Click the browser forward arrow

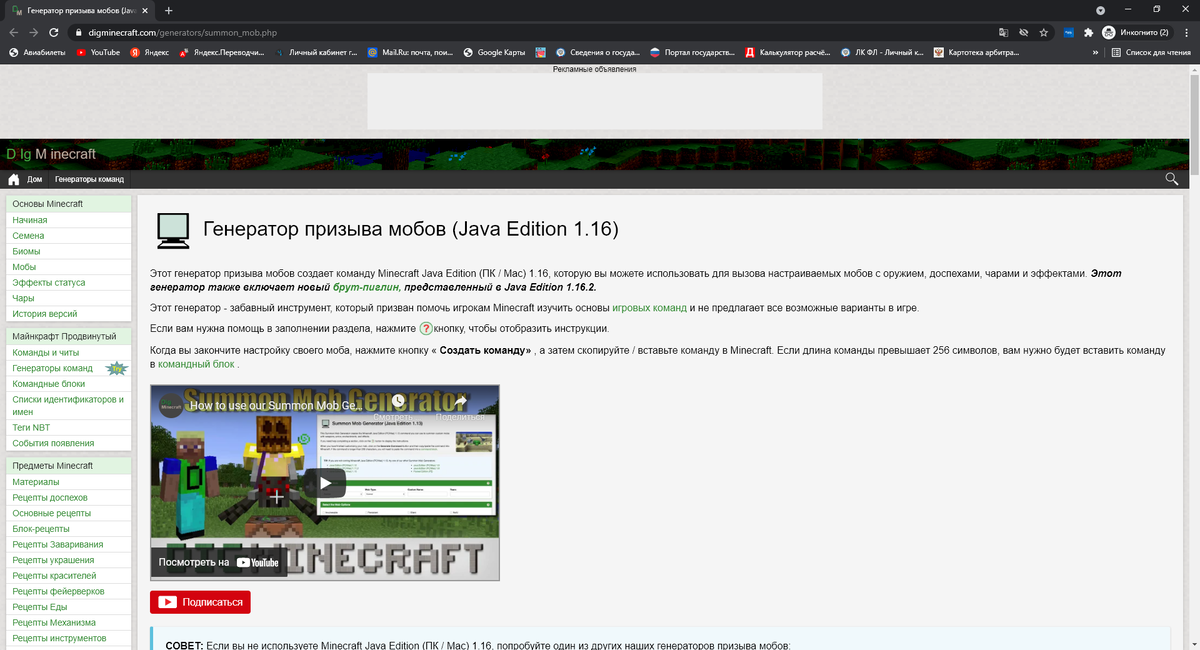(33, 32)
